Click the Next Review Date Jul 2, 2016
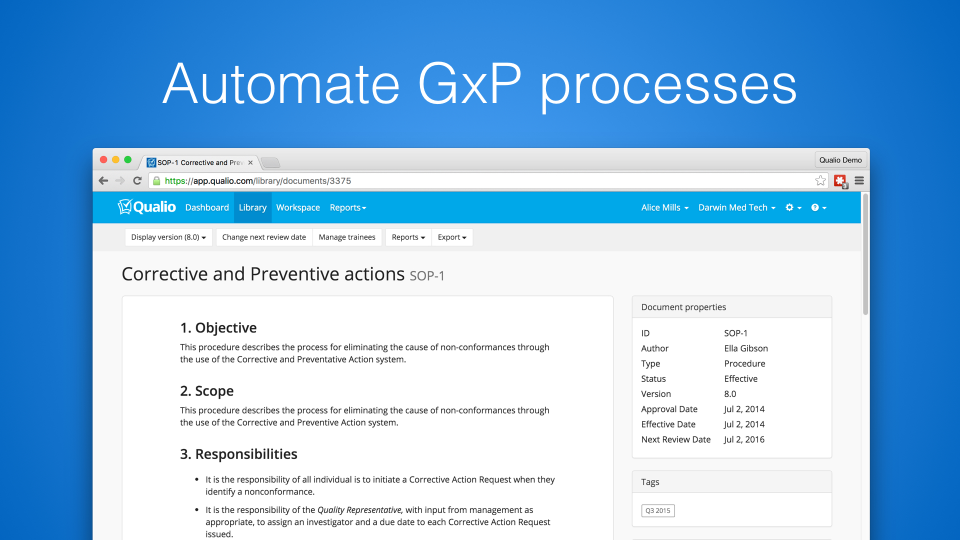Screen dimensions: 960x540 [x=744, y=440]
